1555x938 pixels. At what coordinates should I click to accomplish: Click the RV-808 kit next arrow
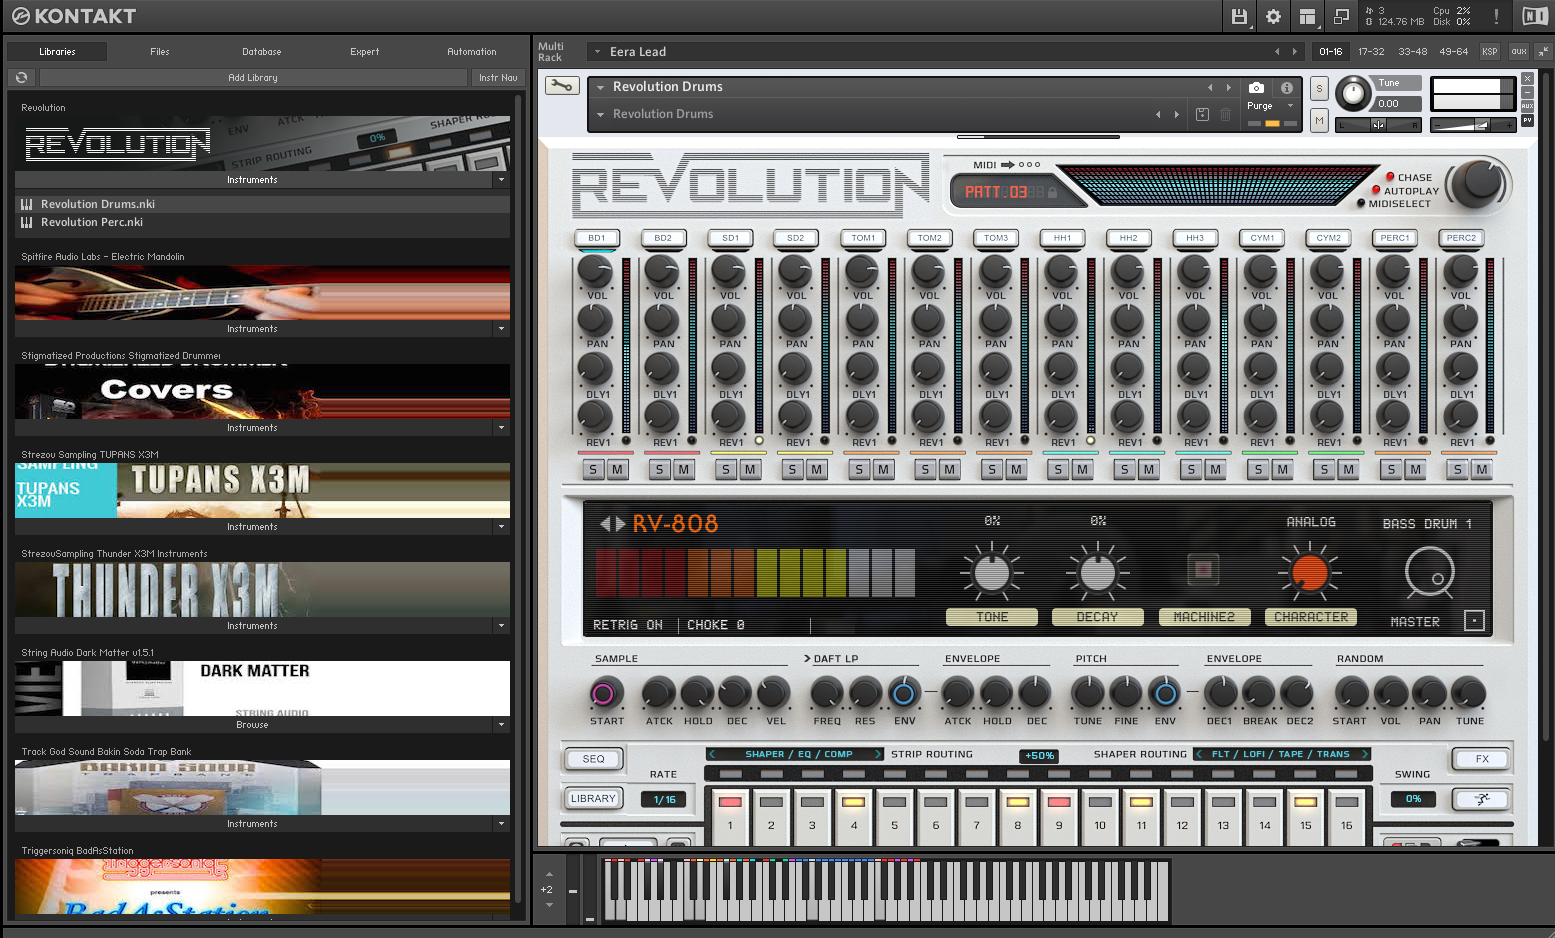[x=620, y=523]
